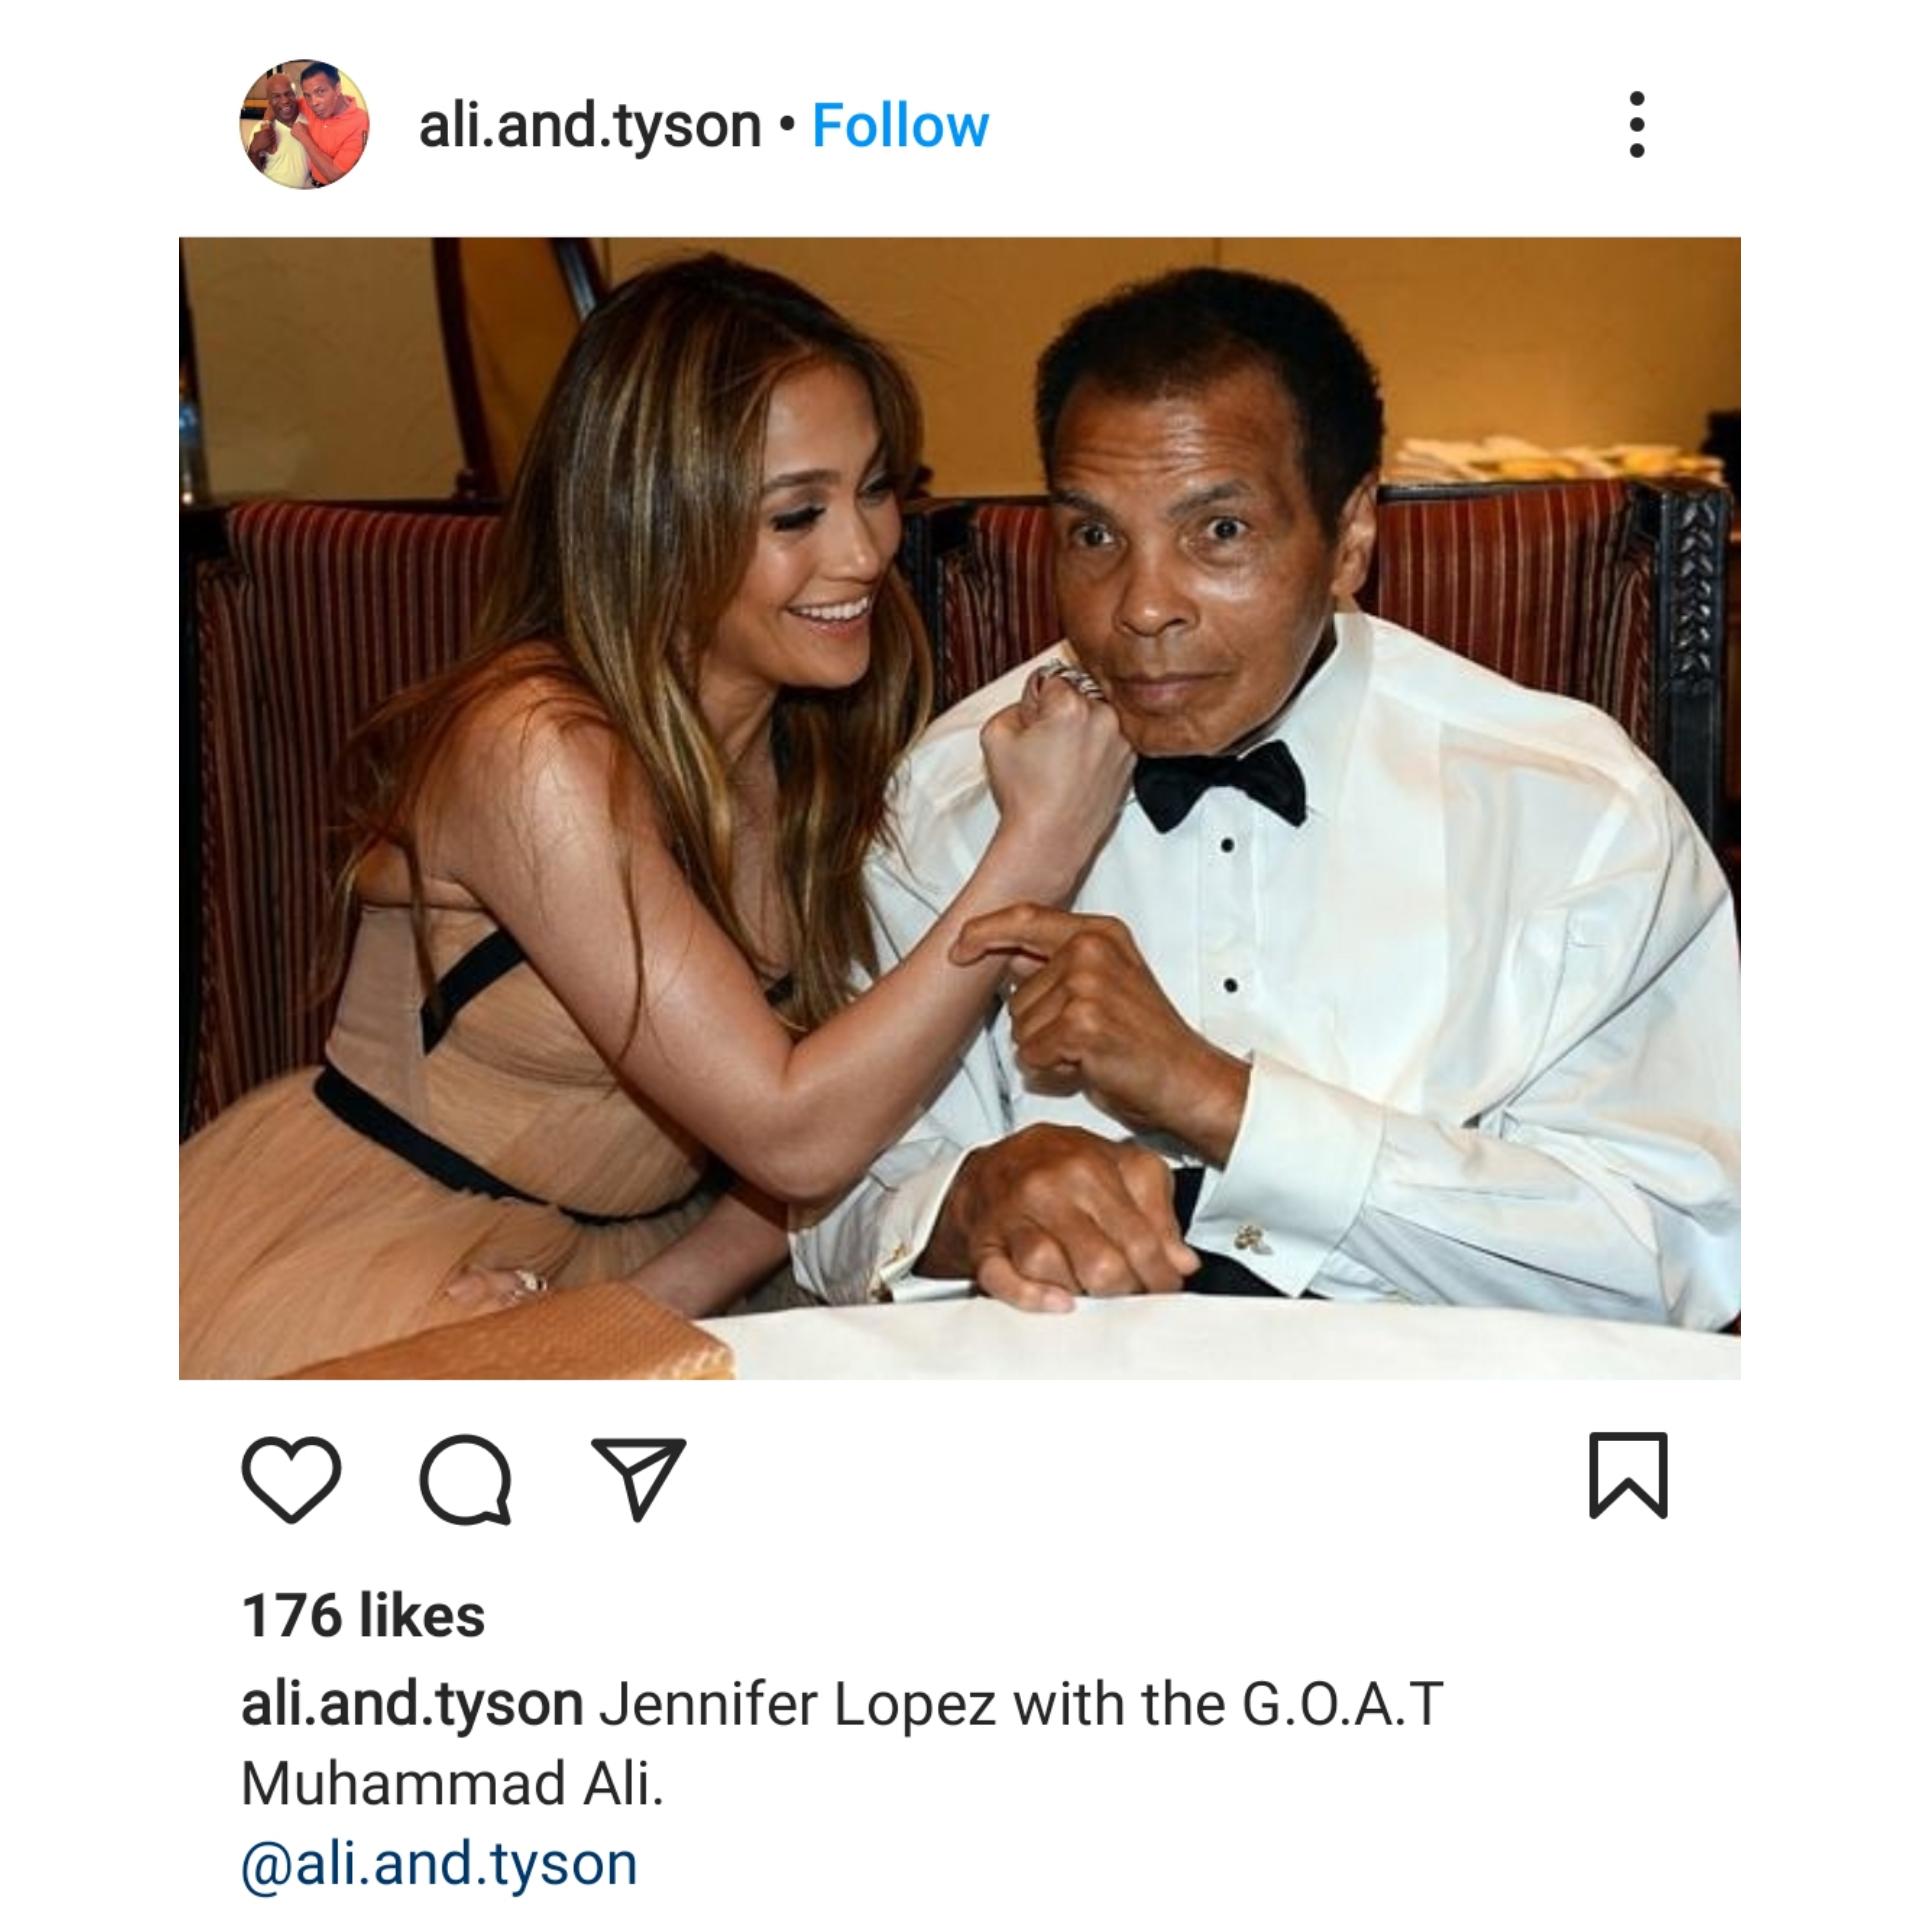Follow the ali.and.tyson account

pyautogui.click(x=900, y=126)
